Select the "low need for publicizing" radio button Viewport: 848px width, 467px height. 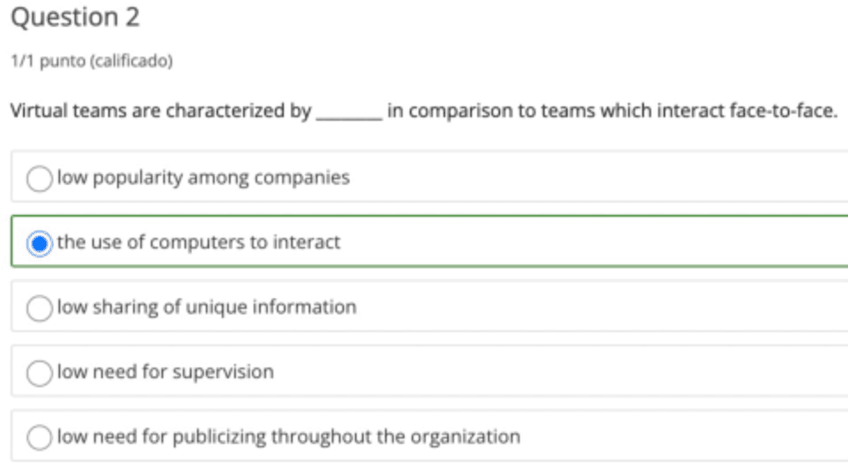[x=39, y=437]
